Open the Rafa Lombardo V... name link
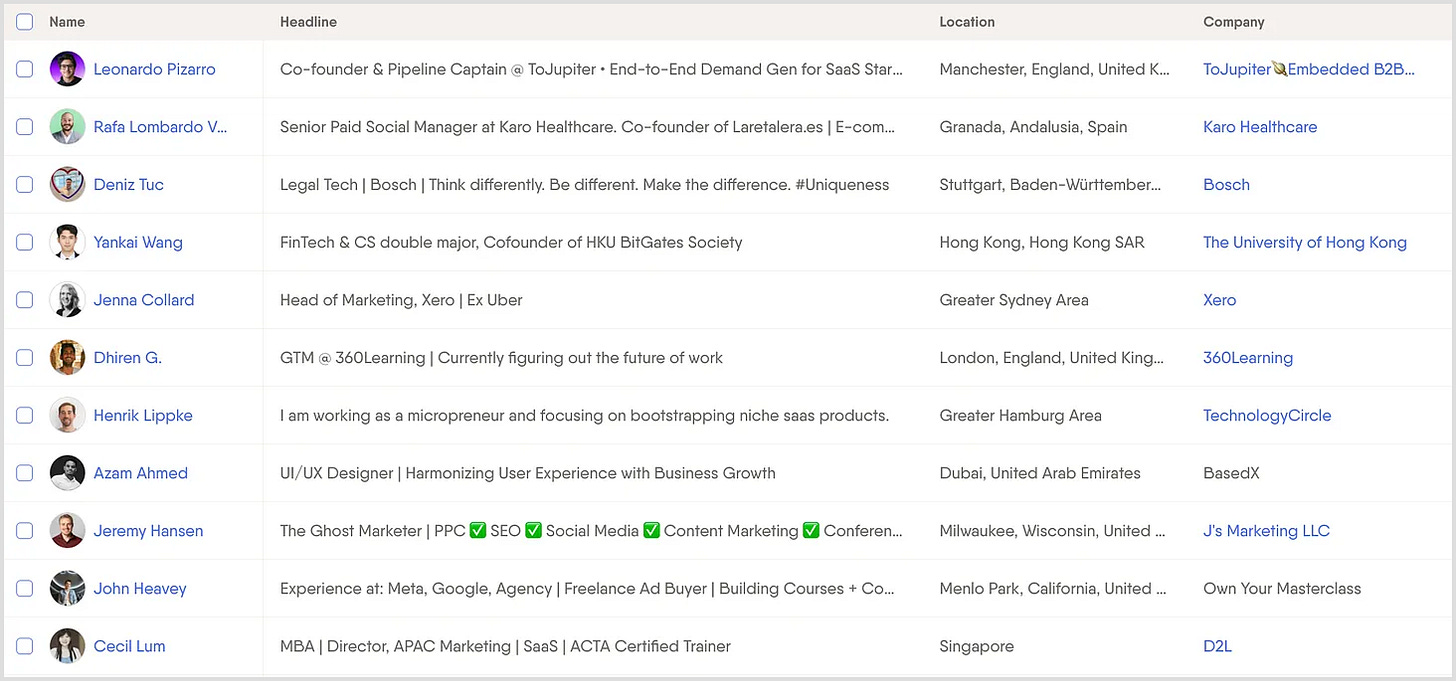The image size is (1456, 681). pos(161,127)
